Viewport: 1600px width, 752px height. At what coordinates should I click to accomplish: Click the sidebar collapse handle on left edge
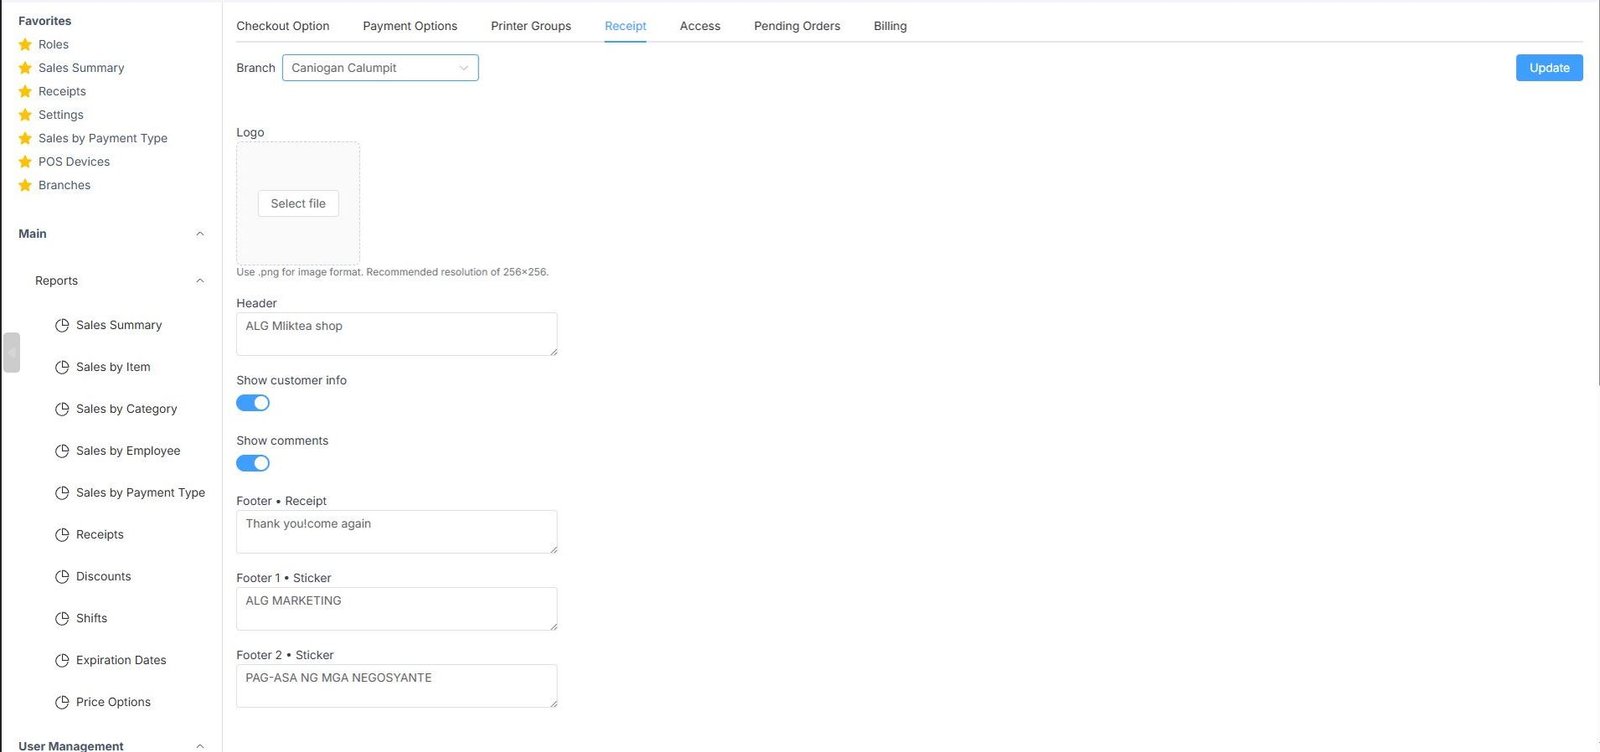(11, 352)
